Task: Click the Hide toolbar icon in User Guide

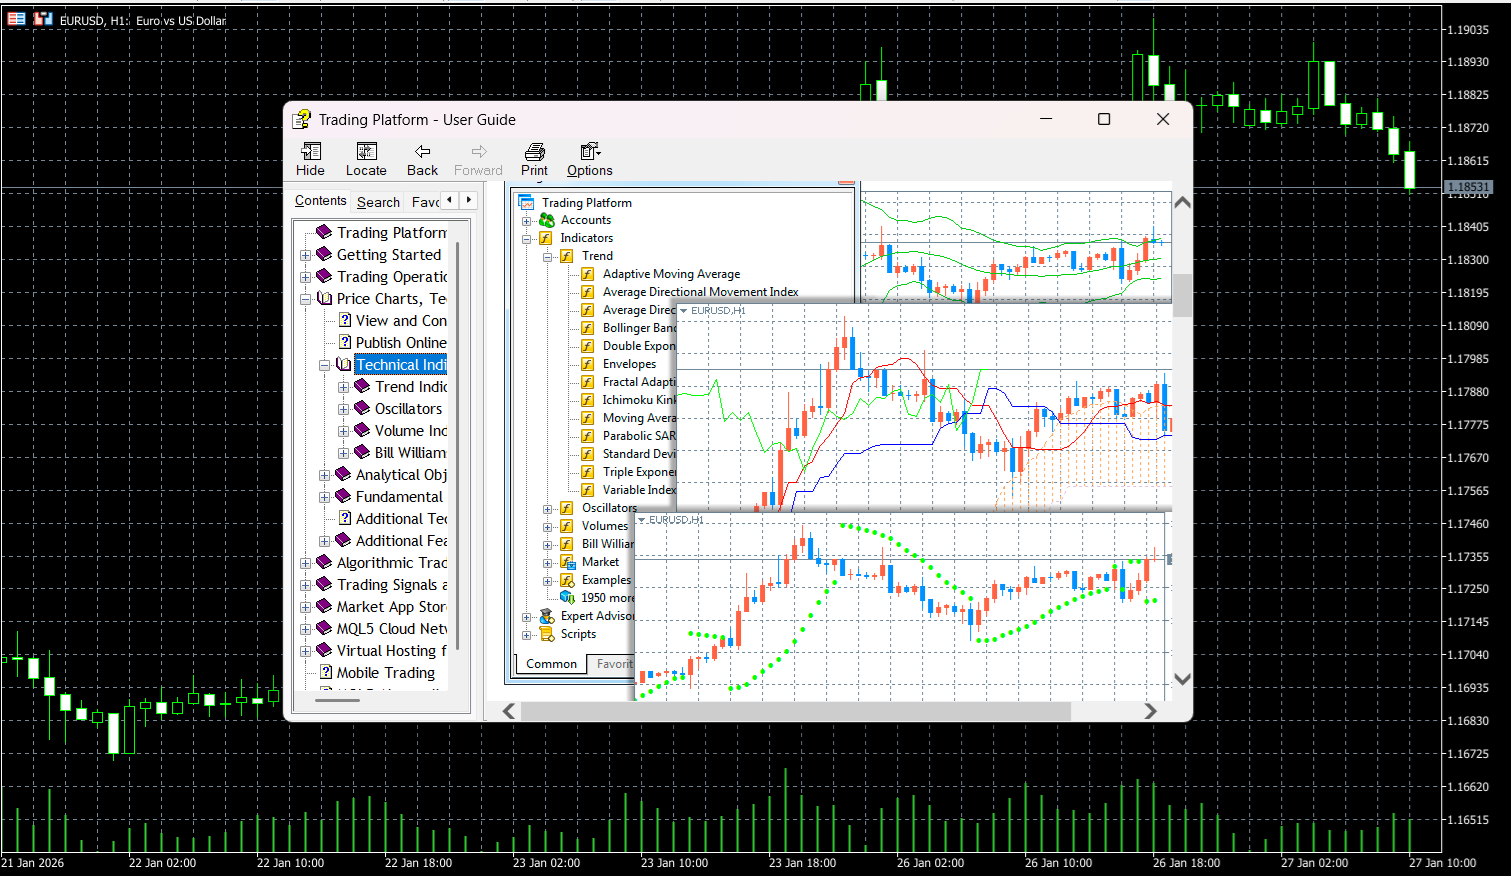Action: [311, 151]
